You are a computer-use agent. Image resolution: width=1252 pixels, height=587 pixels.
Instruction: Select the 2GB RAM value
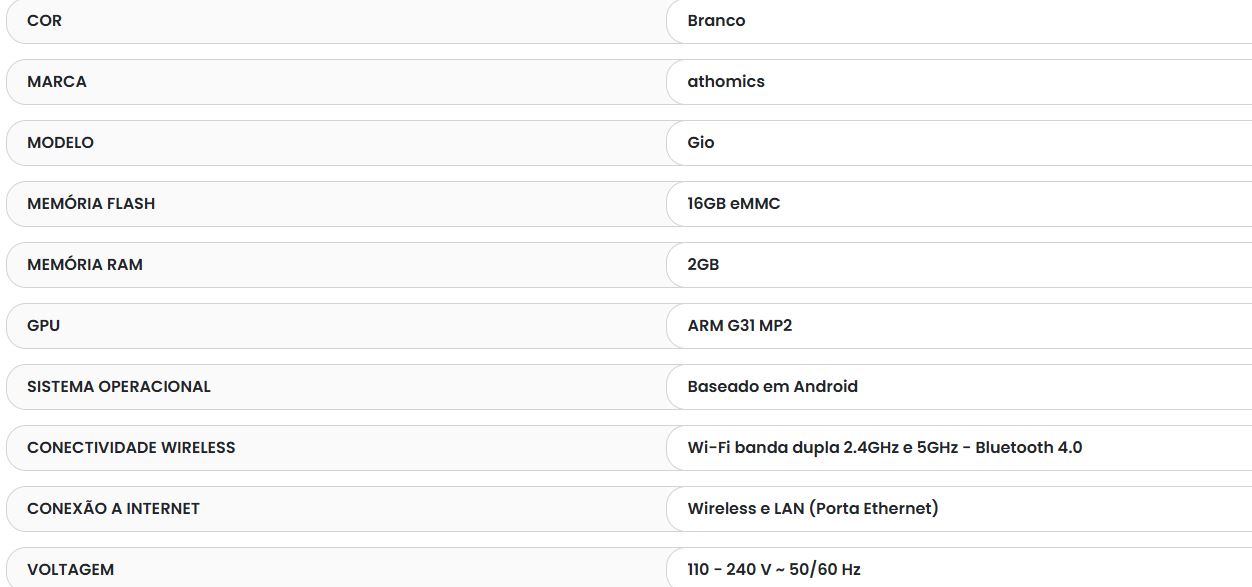(703, 265)
